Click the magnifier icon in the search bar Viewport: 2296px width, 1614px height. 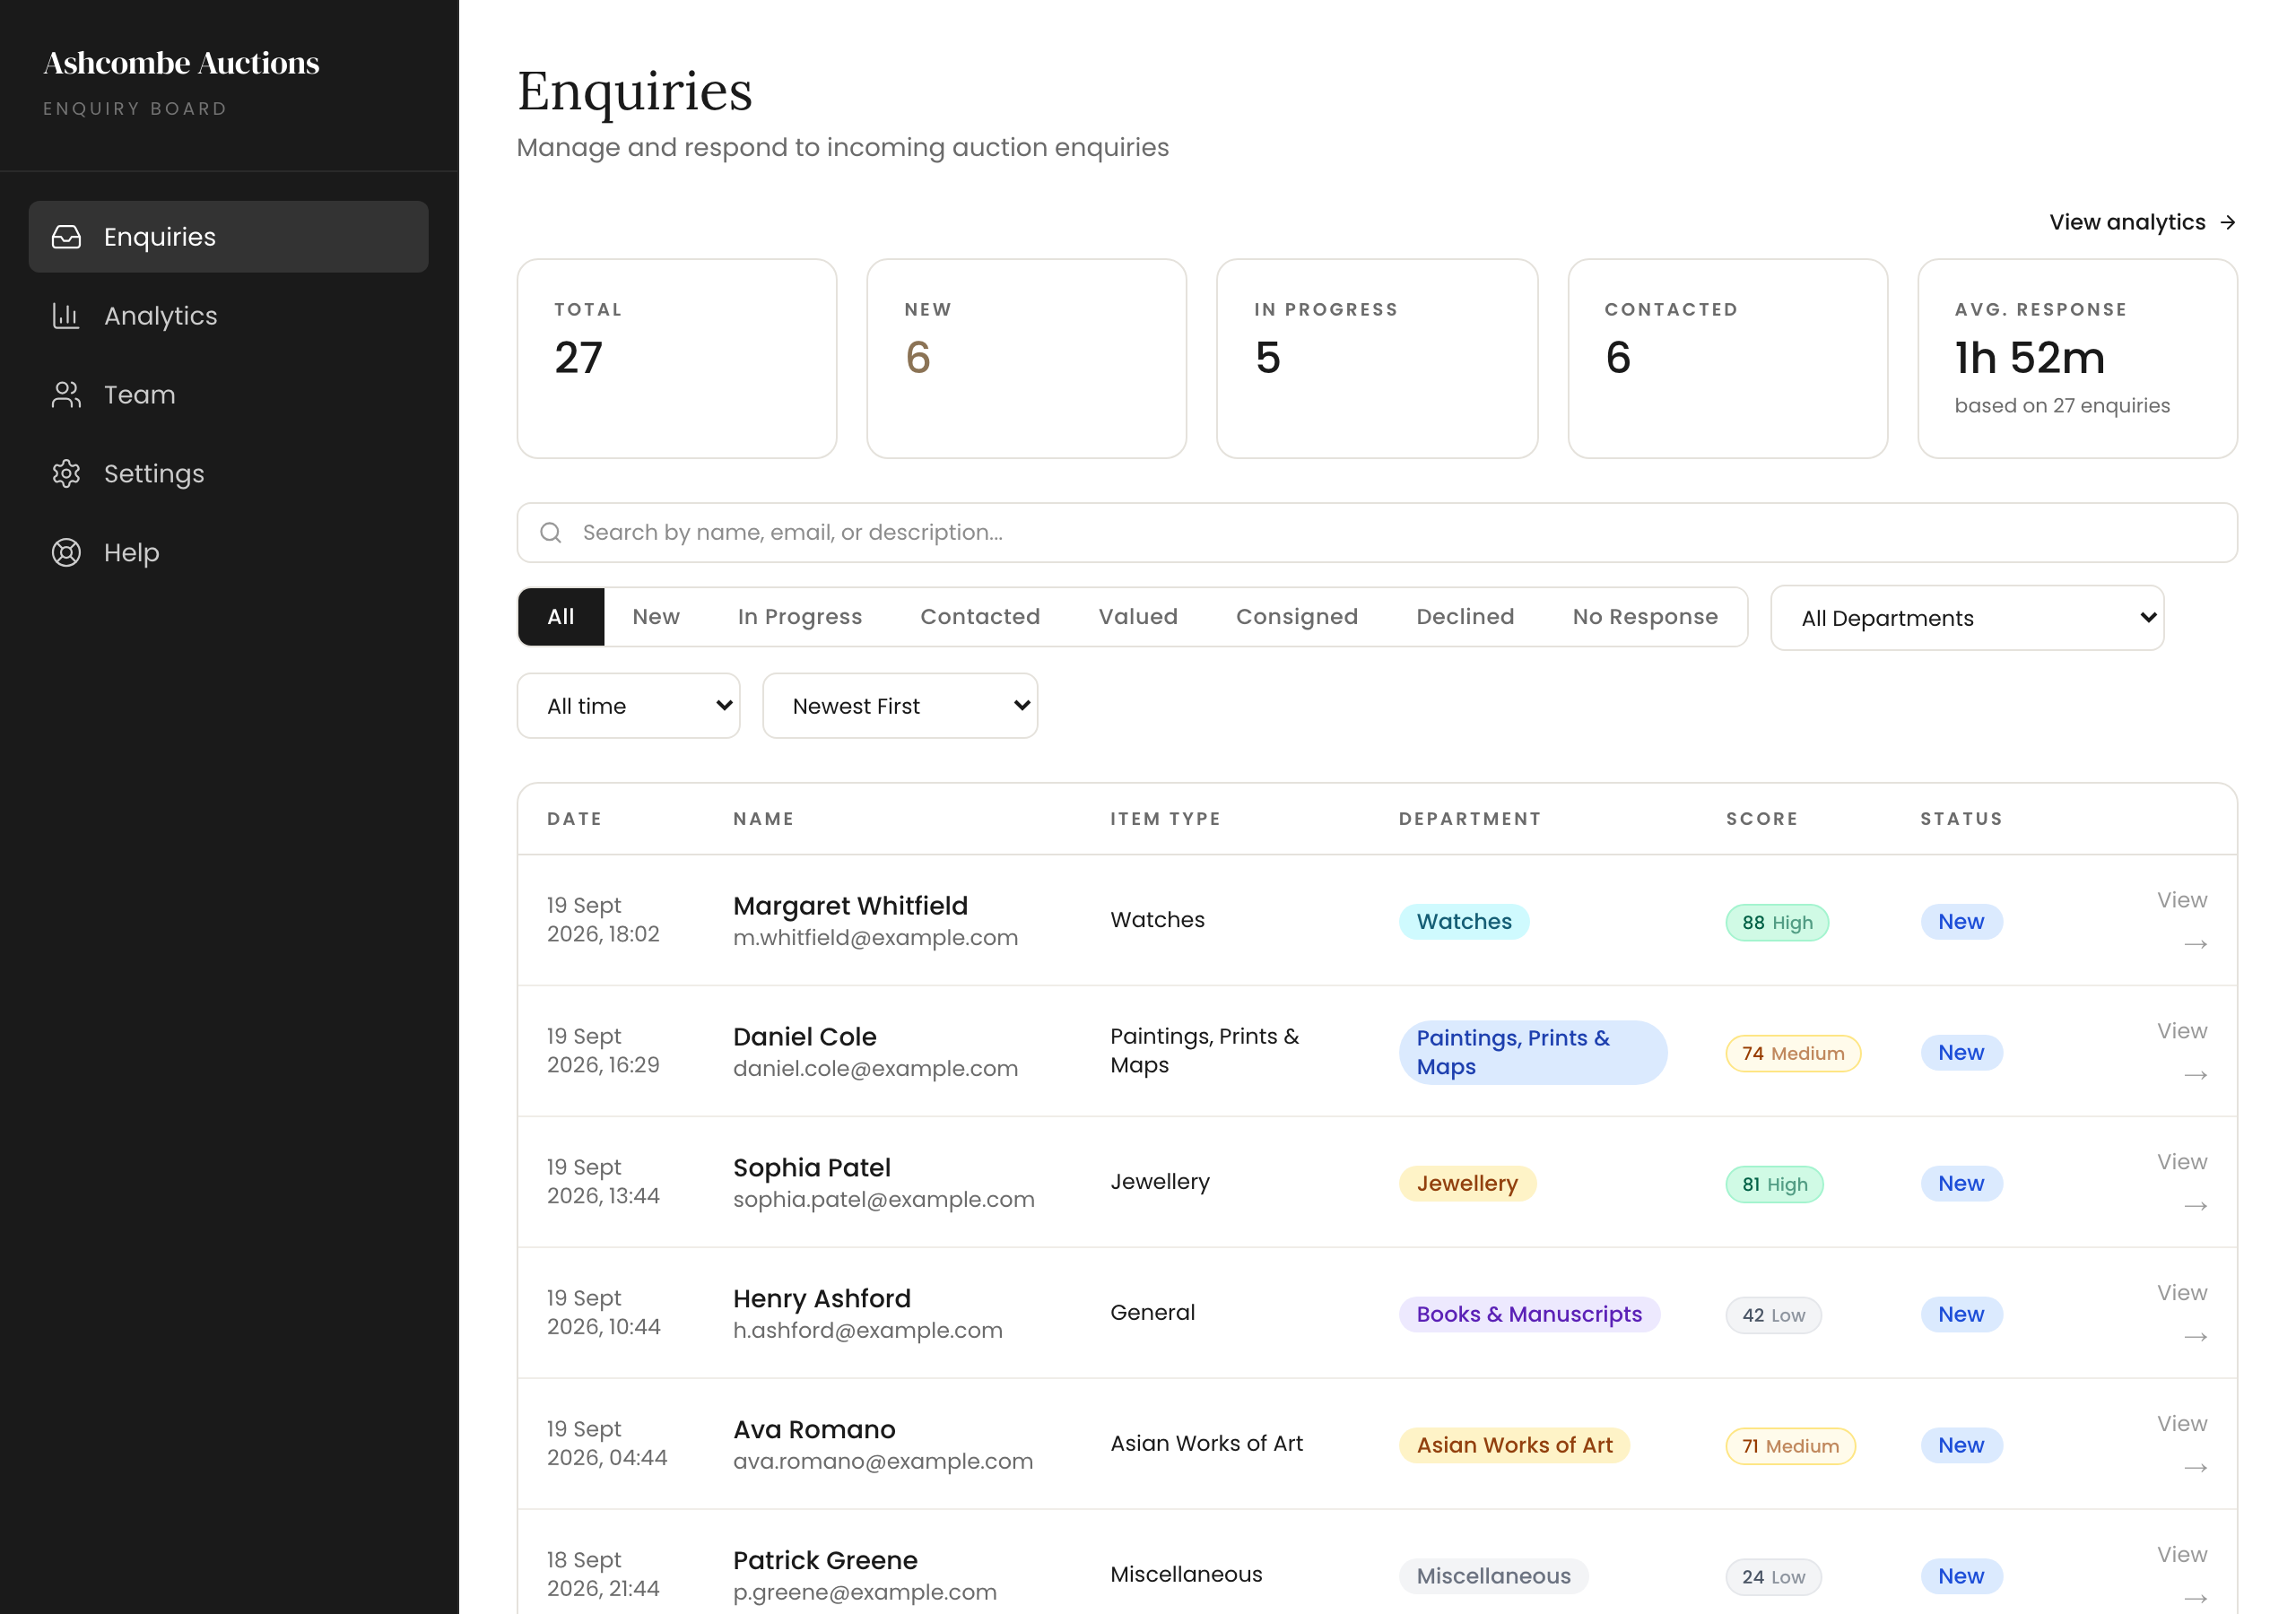[x=551, y=533]
